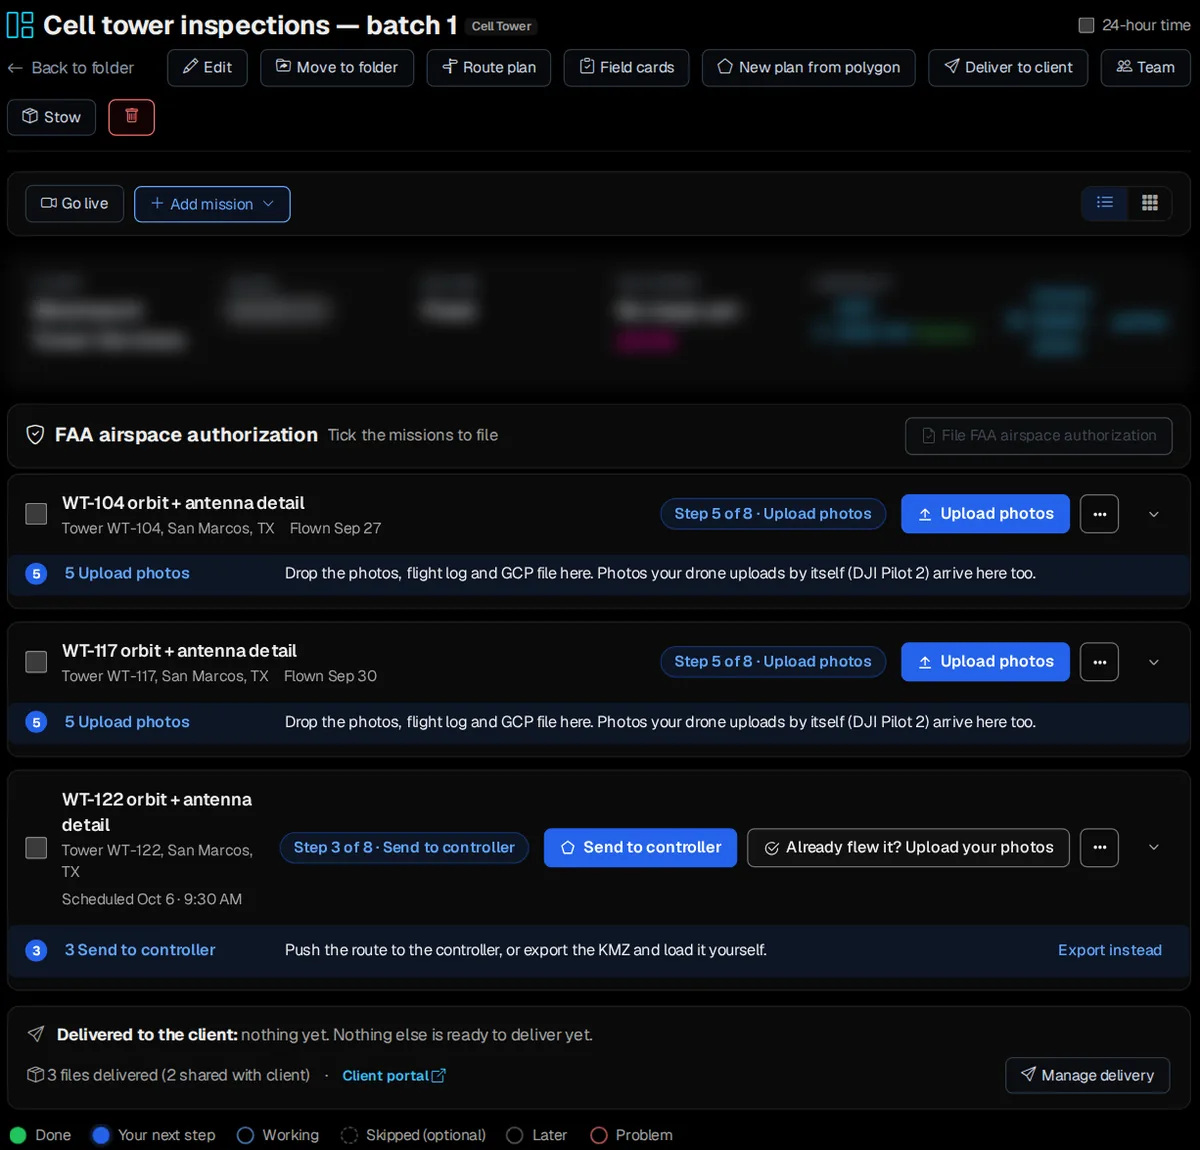Click File FAA airspace authorization button
This screenshot has width=1200, height=1150.
click(x=1039, y=436)
